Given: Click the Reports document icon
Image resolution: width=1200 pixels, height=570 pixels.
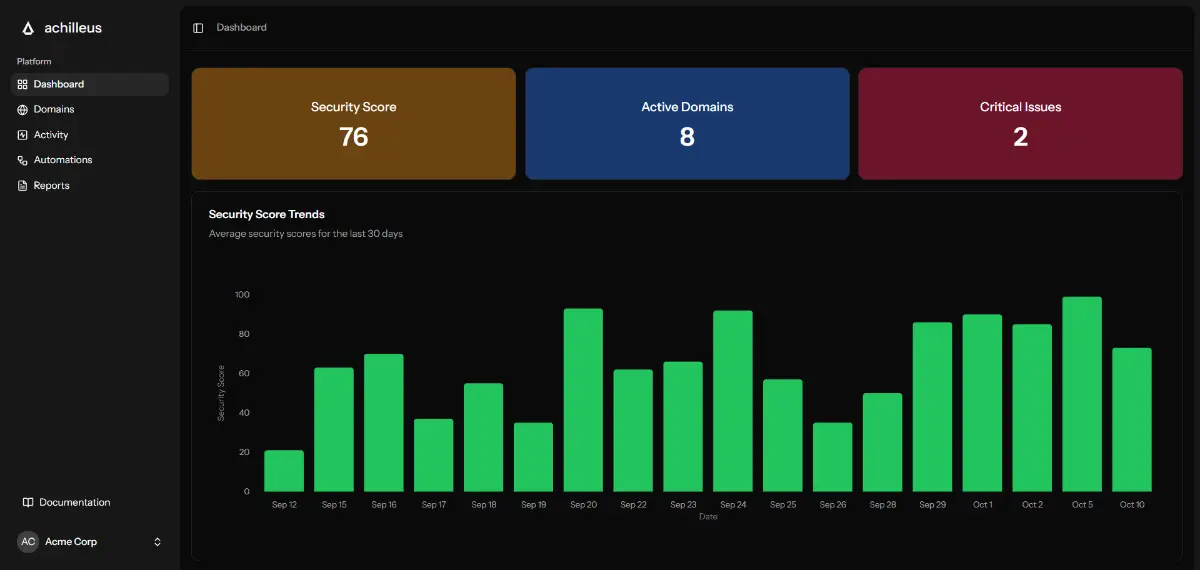Looking at the screenshot, I should (x=23, y=186).
